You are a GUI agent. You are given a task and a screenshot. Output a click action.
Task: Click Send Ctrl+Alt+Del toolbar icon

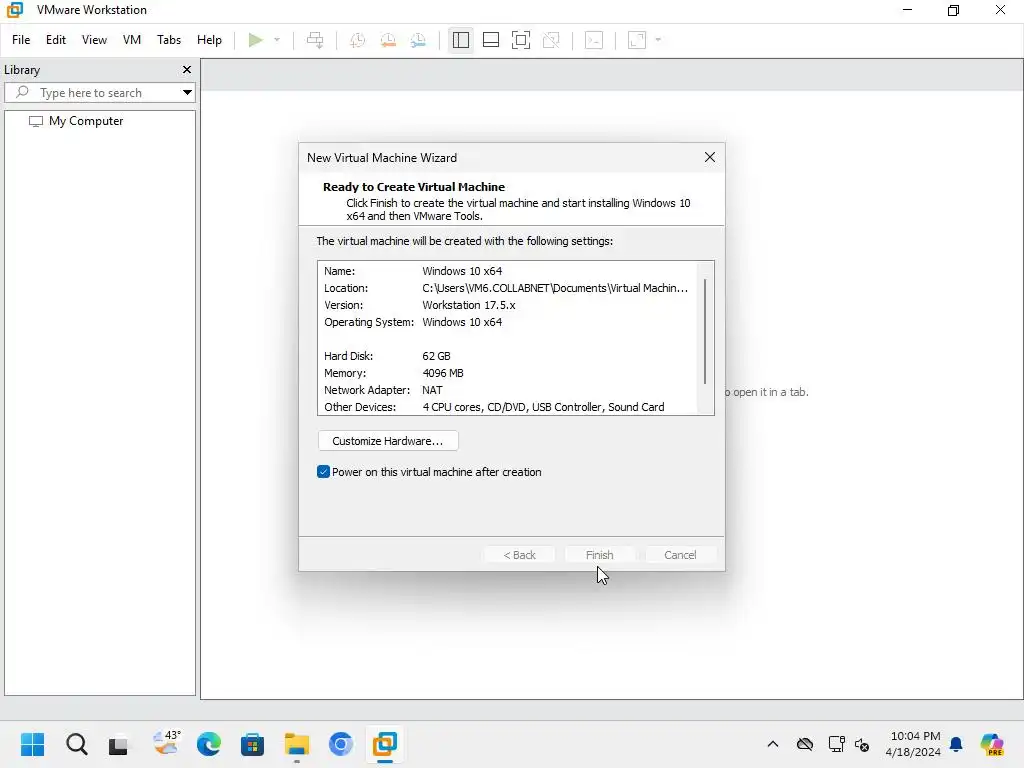point(315,40)
